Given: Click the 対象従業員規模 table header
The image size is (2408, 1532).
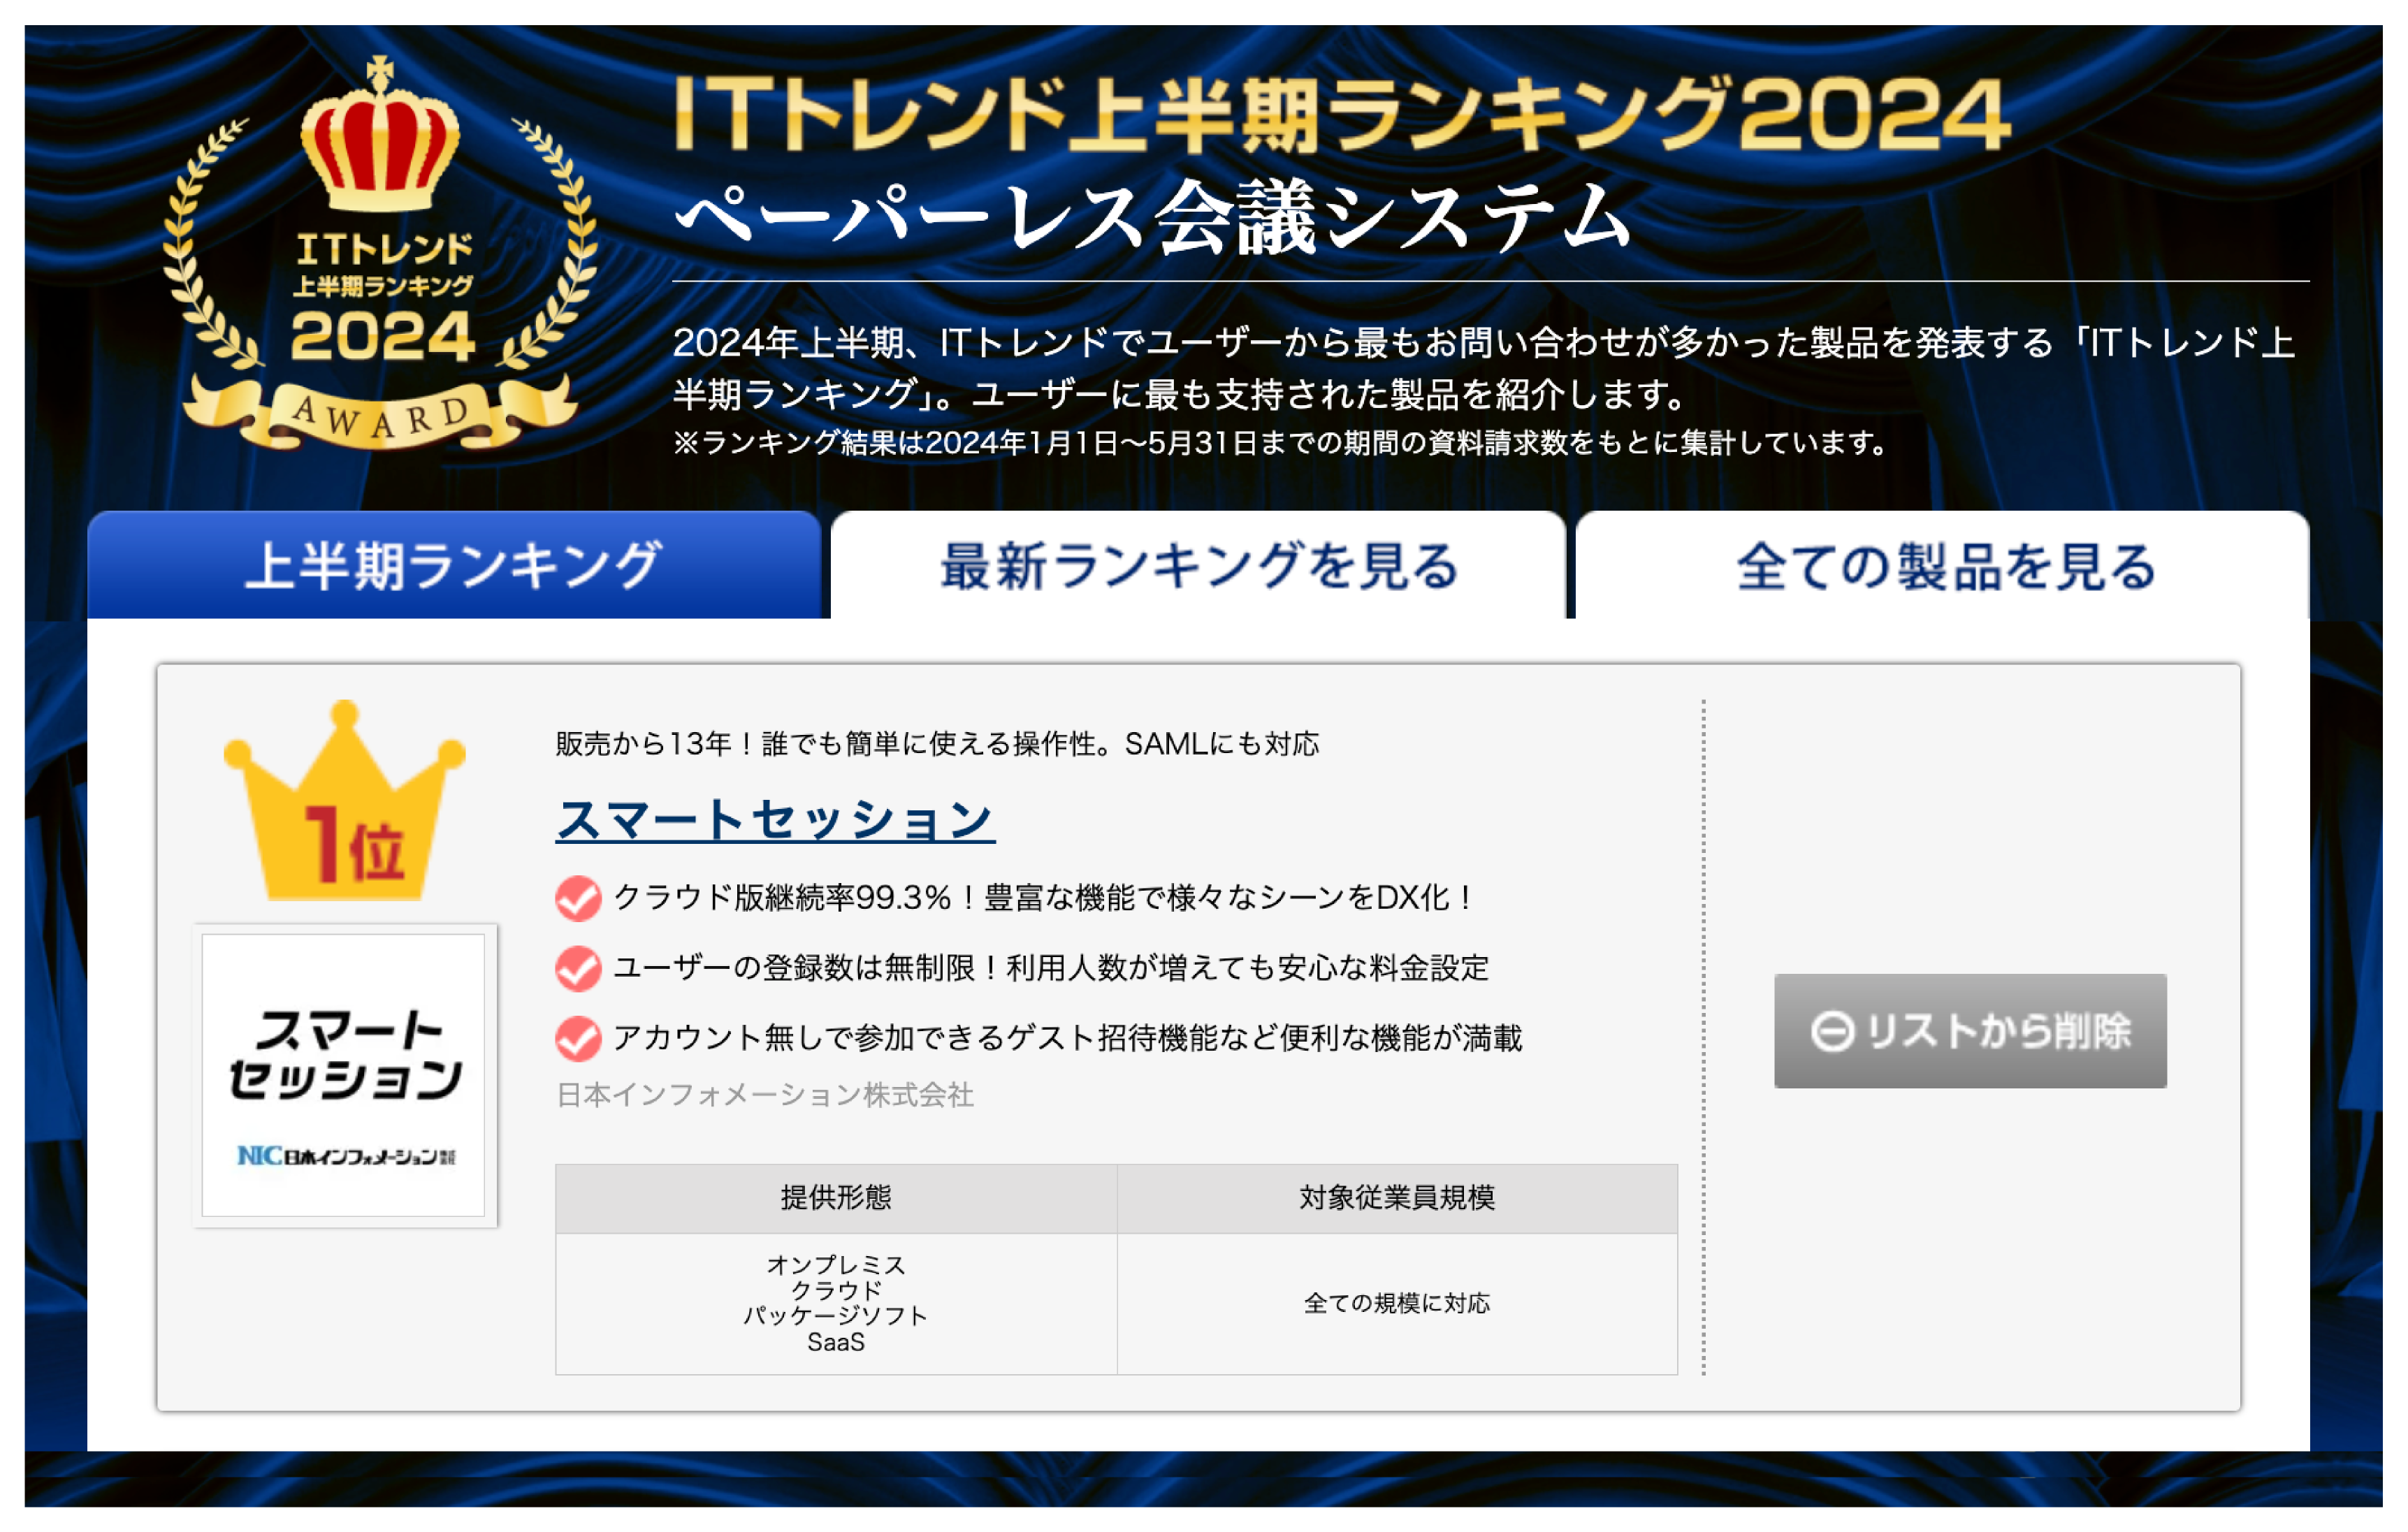Looking at the screenshot, I should [x=1397, y=1198].
